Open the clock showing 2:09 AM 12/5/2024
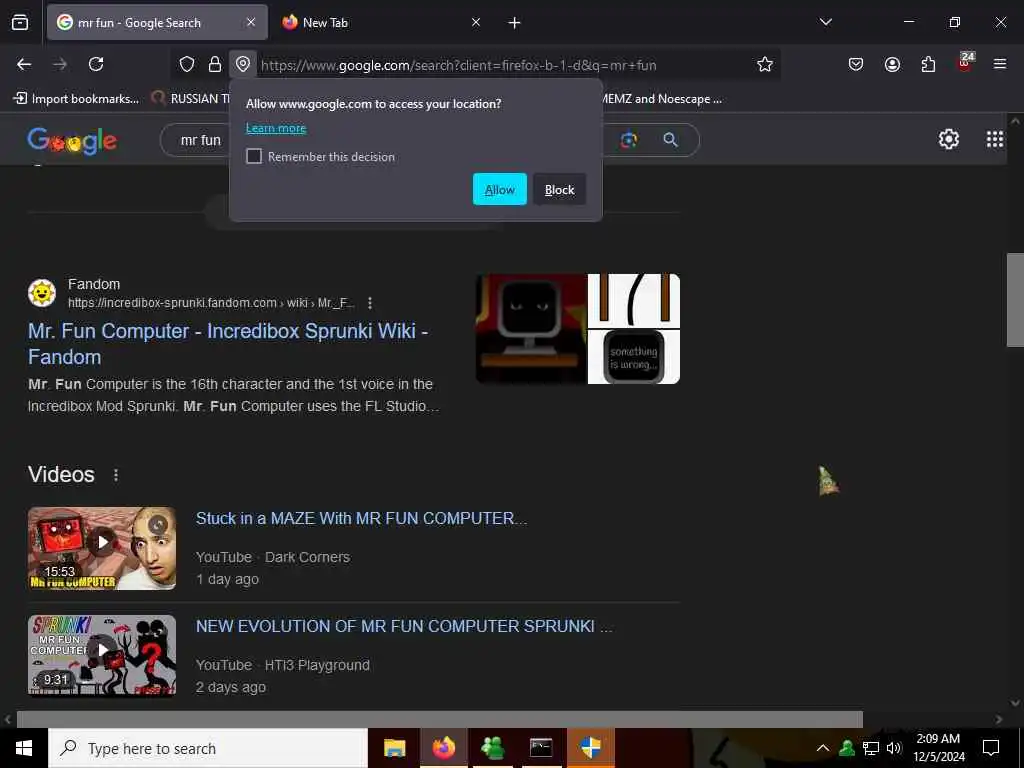Viewport: 1024px width, 768px height. pos(938,748)
